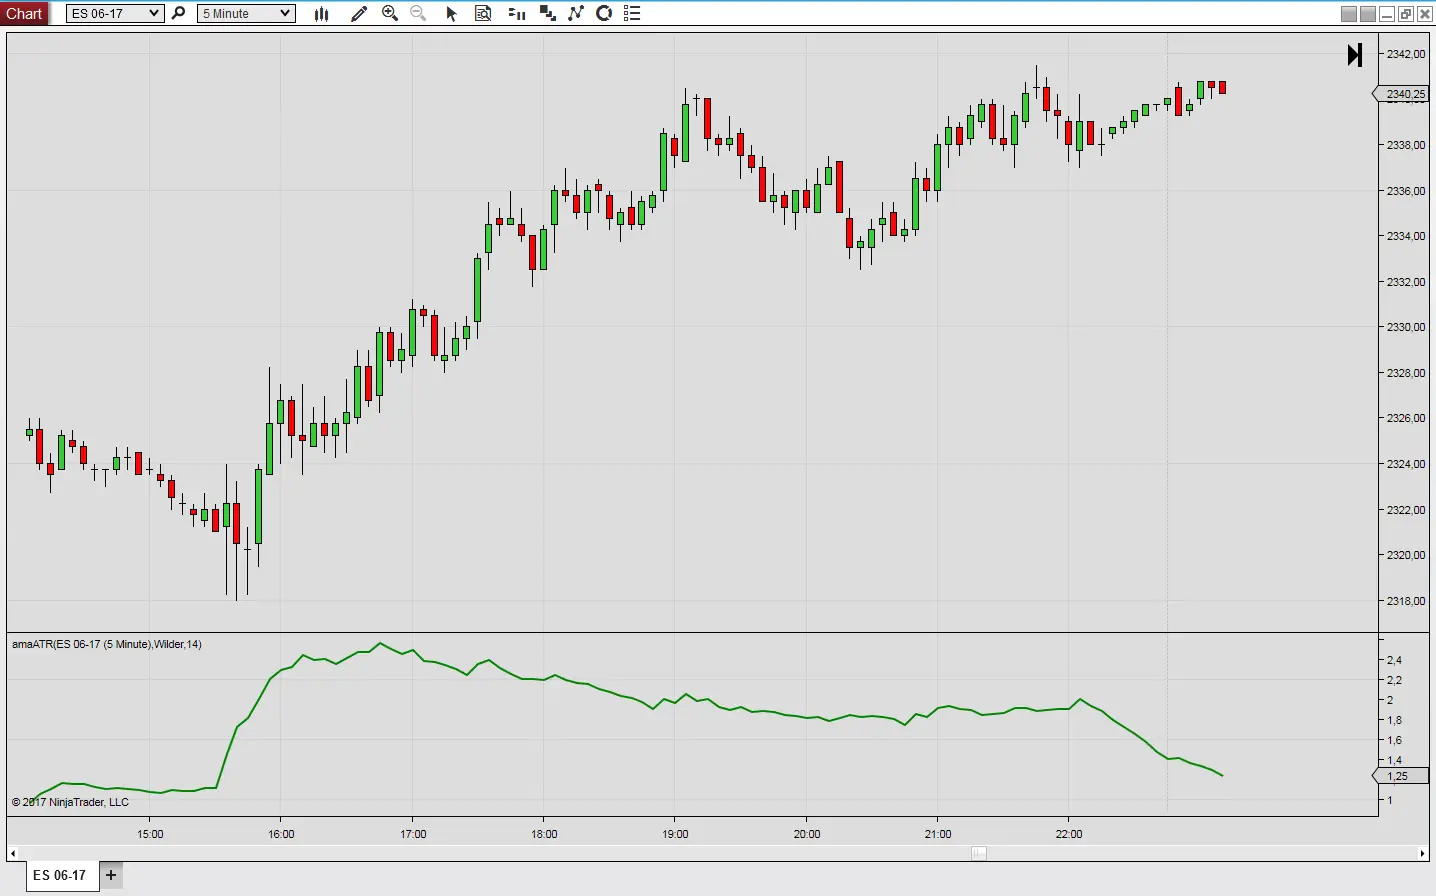The image size is (1436, 896).
Task: Select the ES 06-17 bottom tab
Action: [x=60, y=875]
